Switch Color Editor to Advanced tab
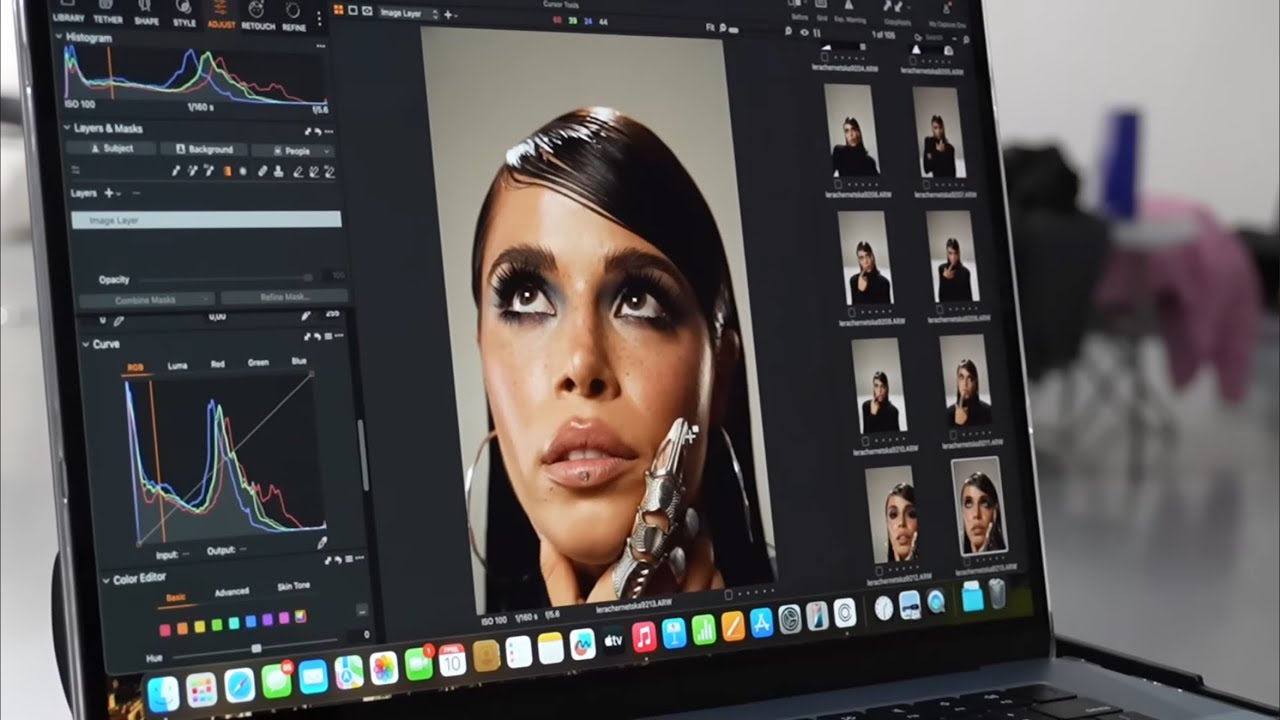 click(x=232, y=592)
